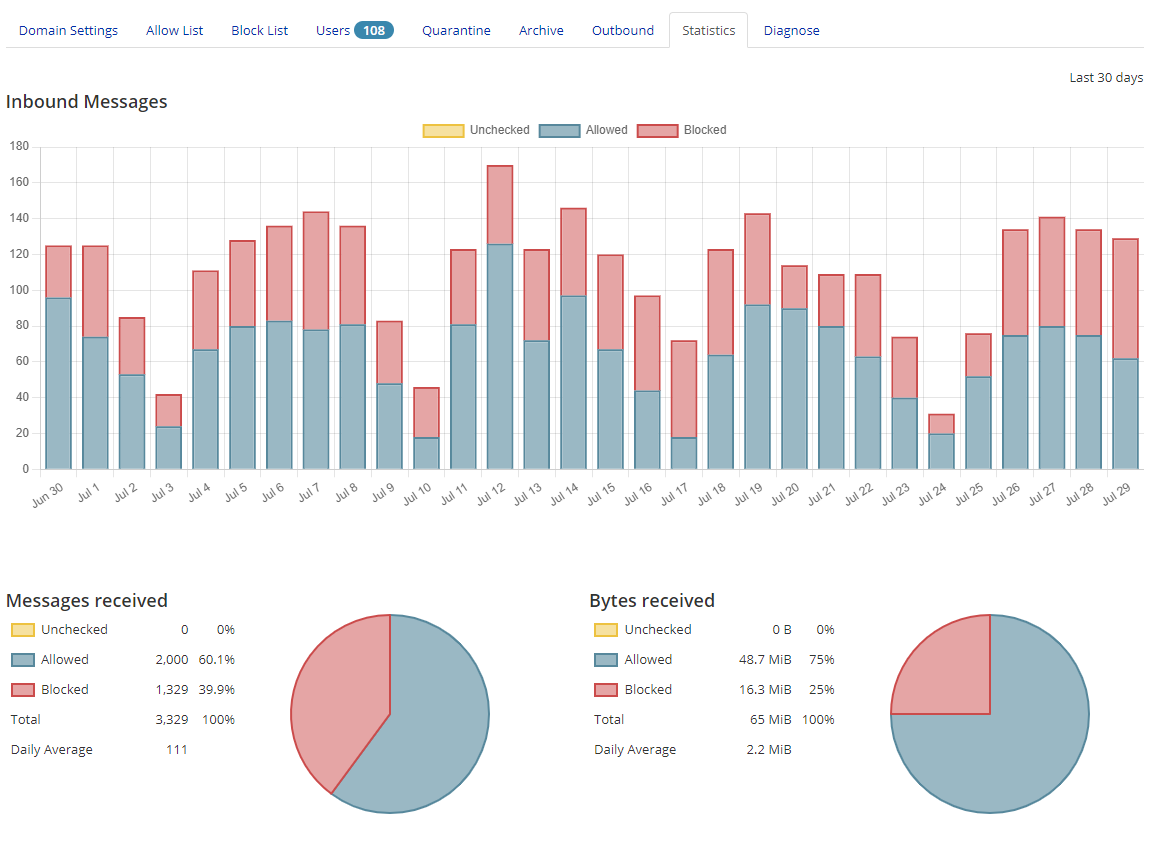This screenshot has height=852, width=1153.
Task: Click the yellow Unchecked swatch under Messages received
Action: click(21, 629)
